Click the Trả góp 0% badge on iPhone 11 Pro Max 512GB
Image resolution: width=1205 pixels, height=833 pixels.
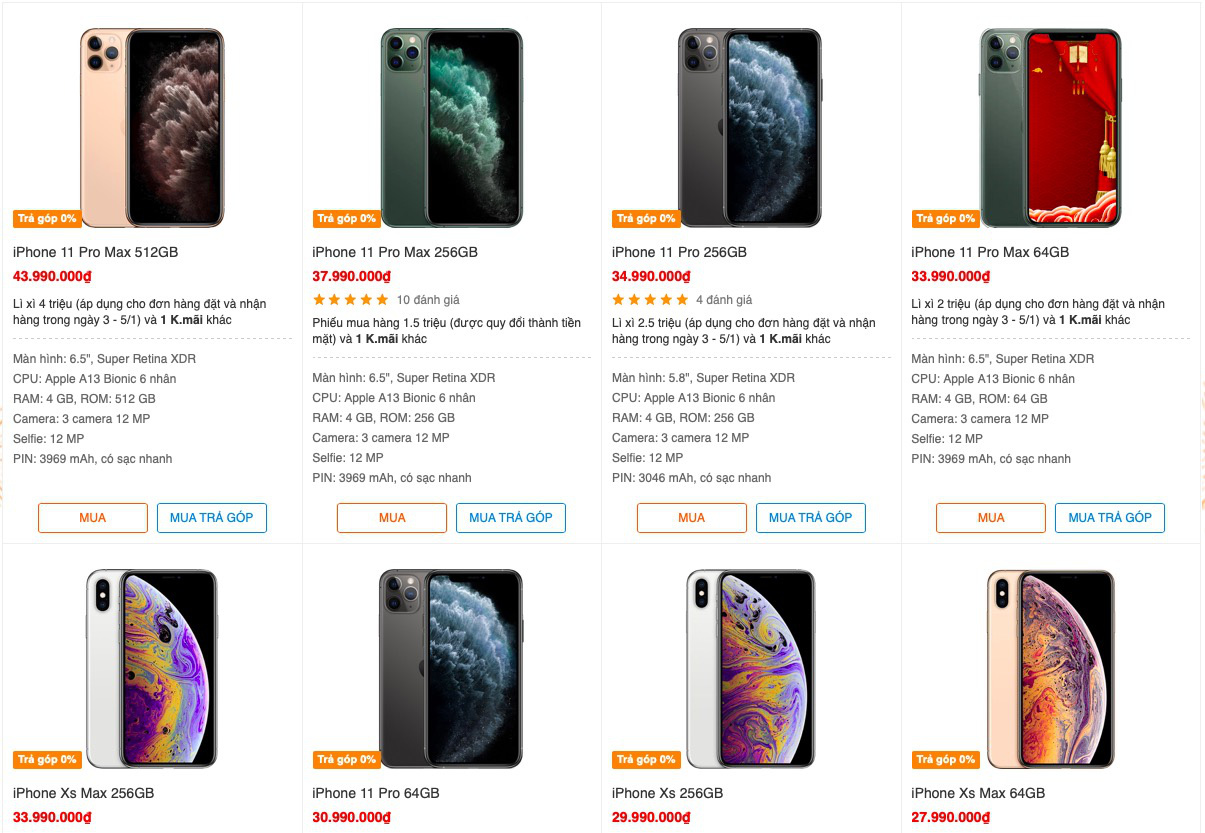(x=46, y=218)
